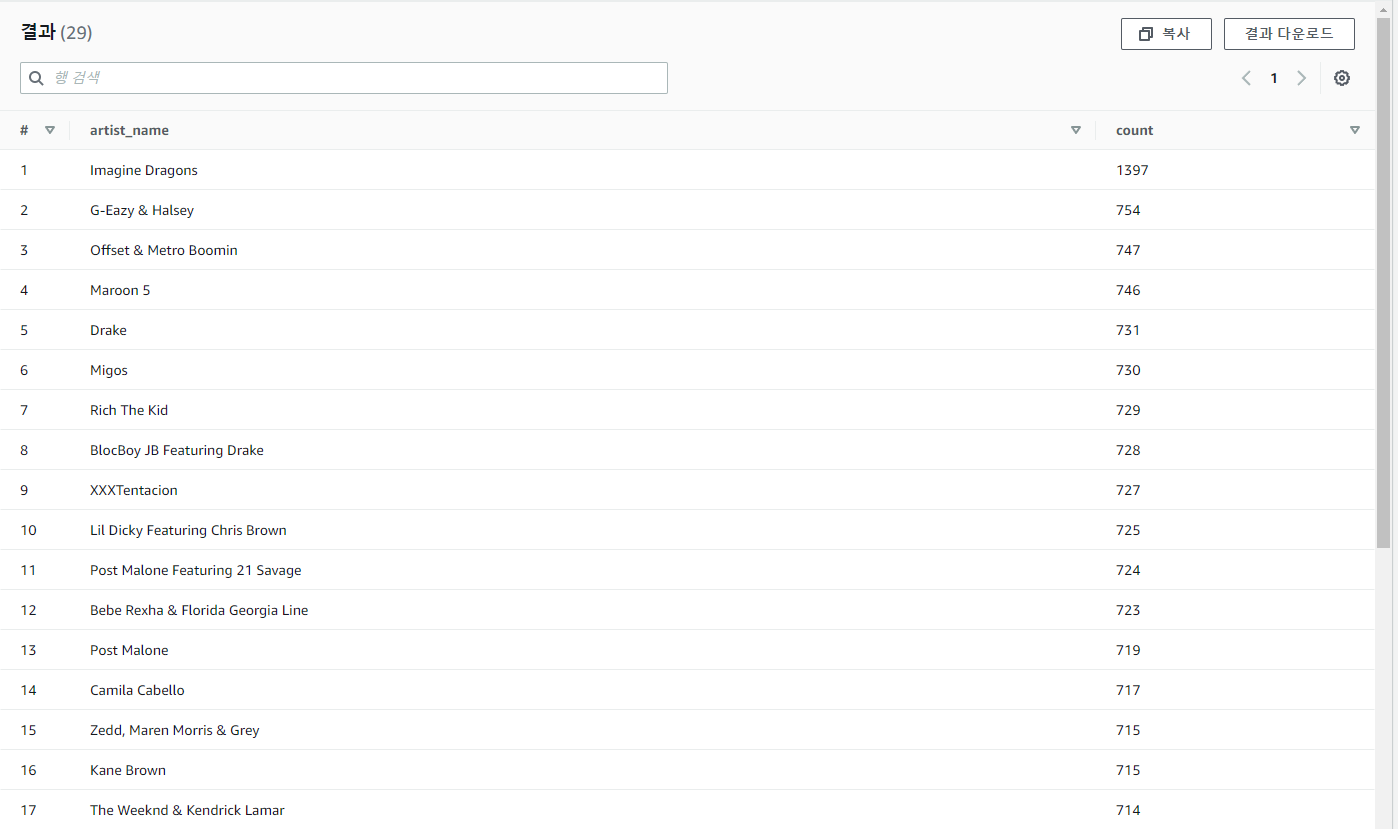
Task: Go to previous results page arrow
Action: (x=1246, y=78)
